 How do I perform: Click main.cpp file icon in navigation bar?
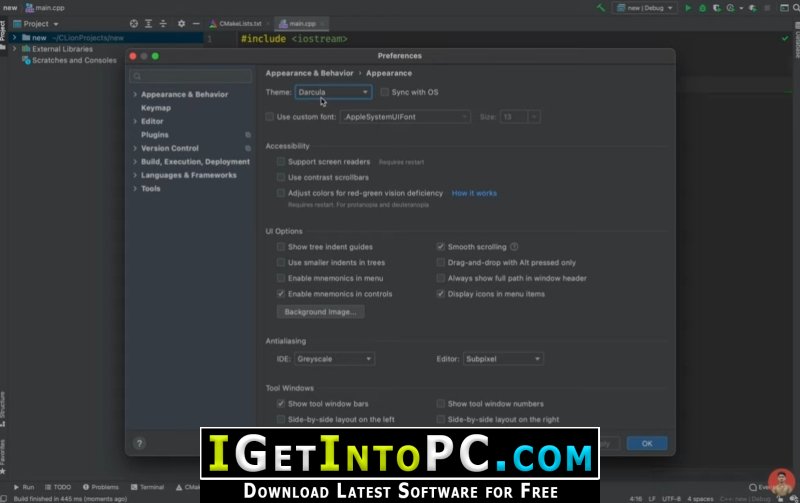pyautogui.click(x=30, y=8)
